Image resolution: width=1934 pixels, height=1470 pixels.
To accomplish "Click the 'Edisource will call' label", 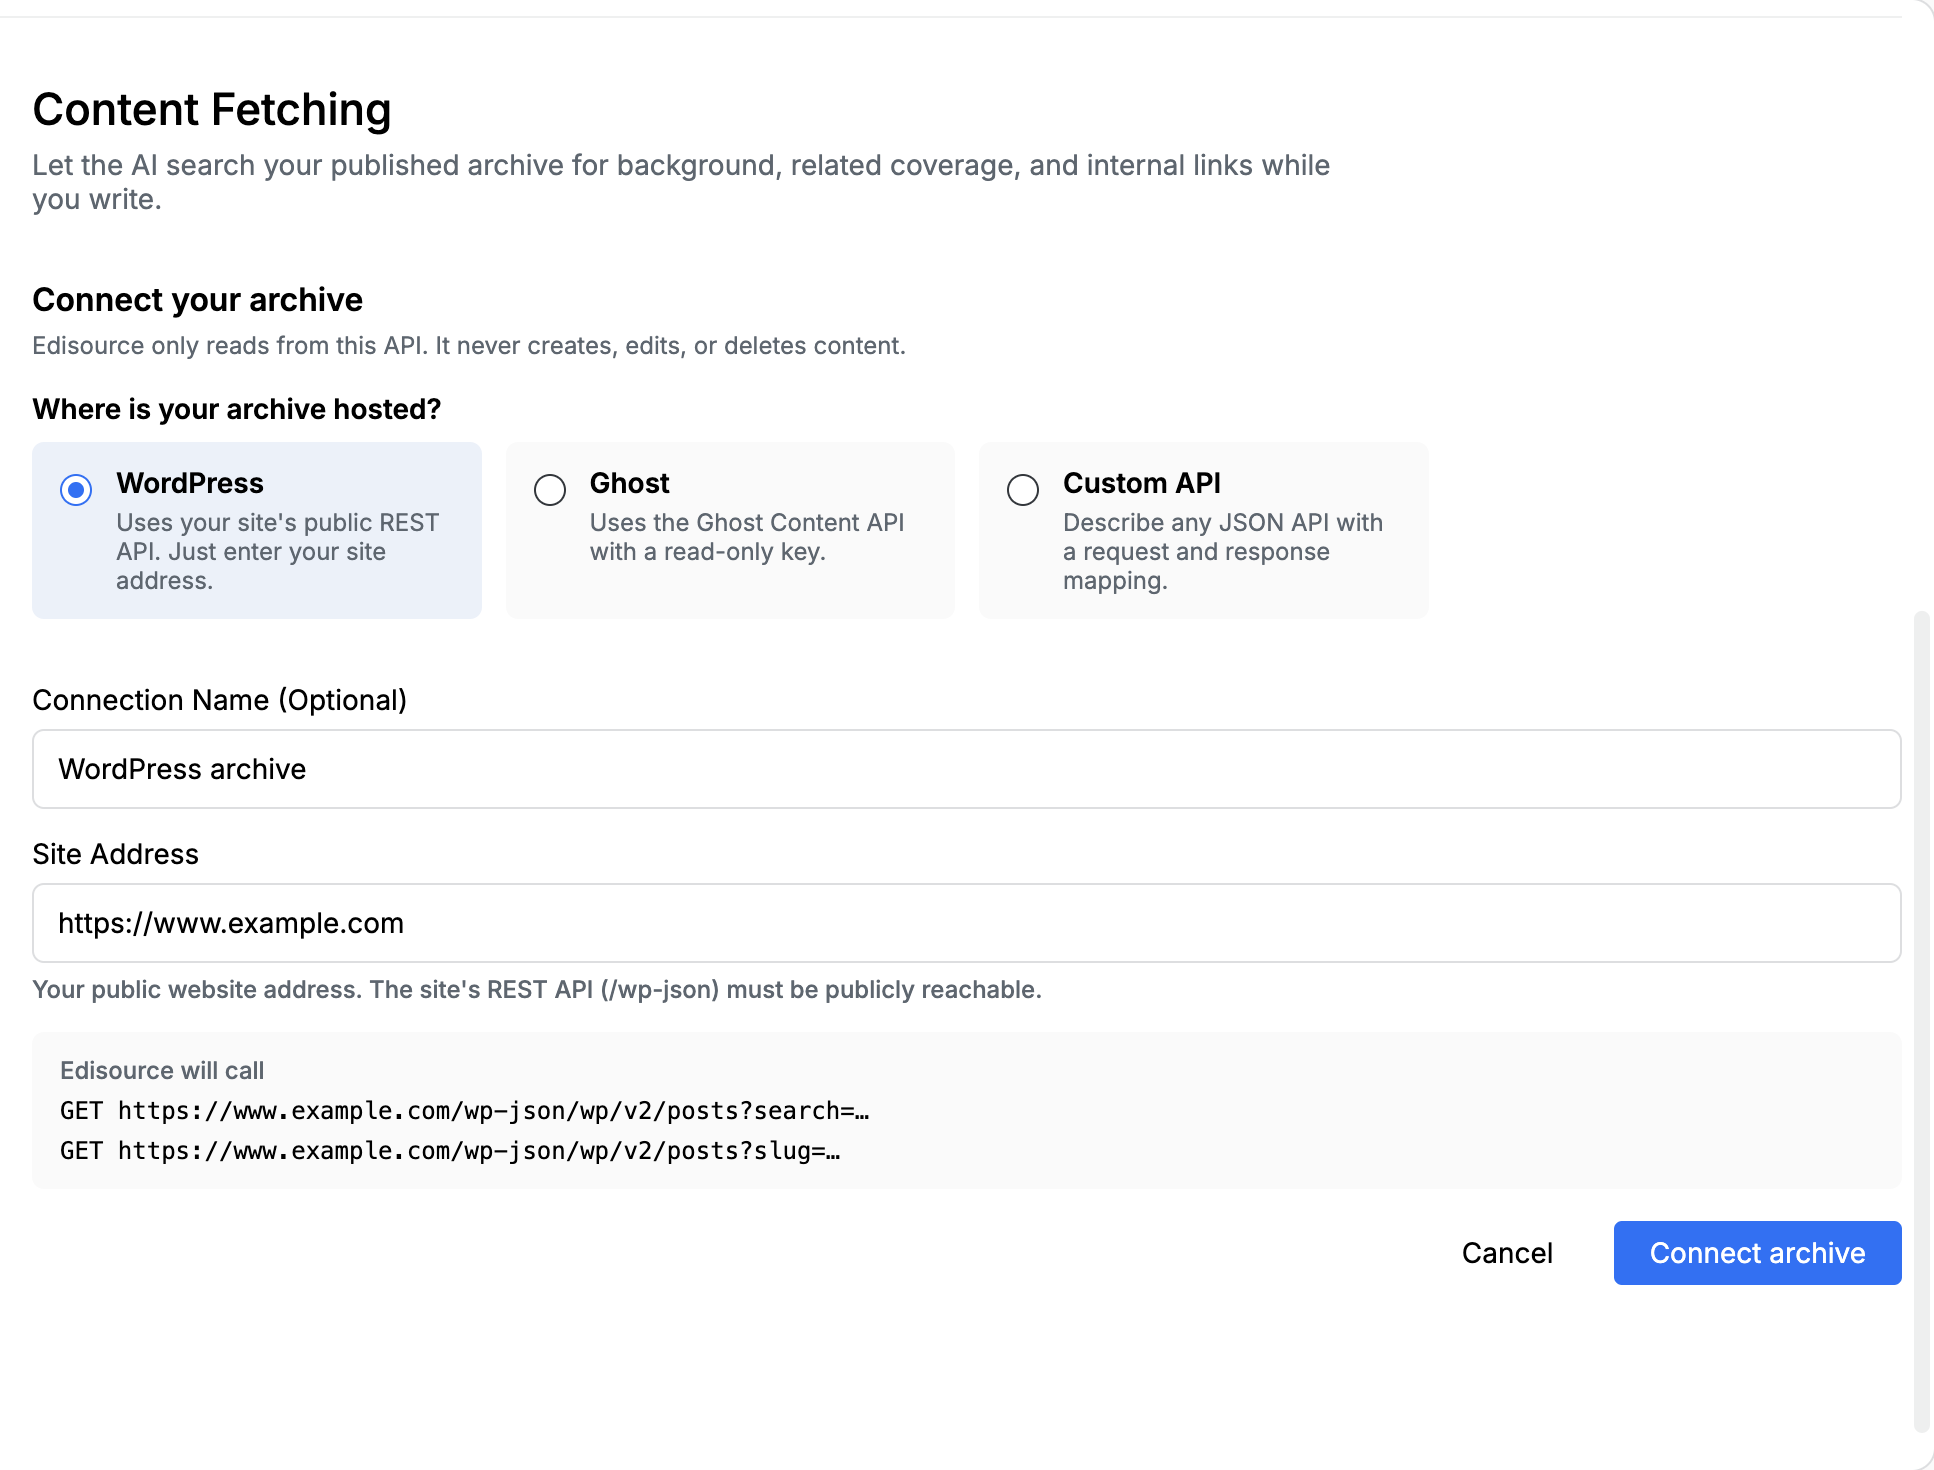I will pos(162,1070).
